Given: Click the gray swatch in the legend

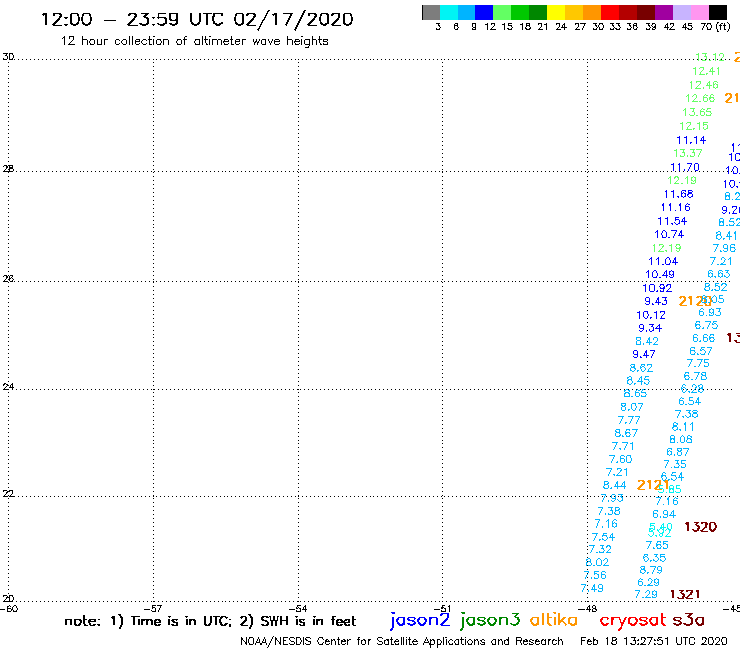Looking at the screenshot, I should (x=431, y=12).
